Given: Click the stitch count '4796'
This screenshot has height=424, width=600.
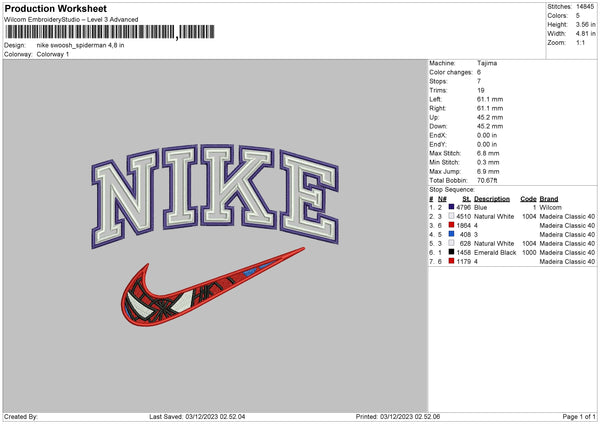Looking at the screenshot, I should point(463,207).
